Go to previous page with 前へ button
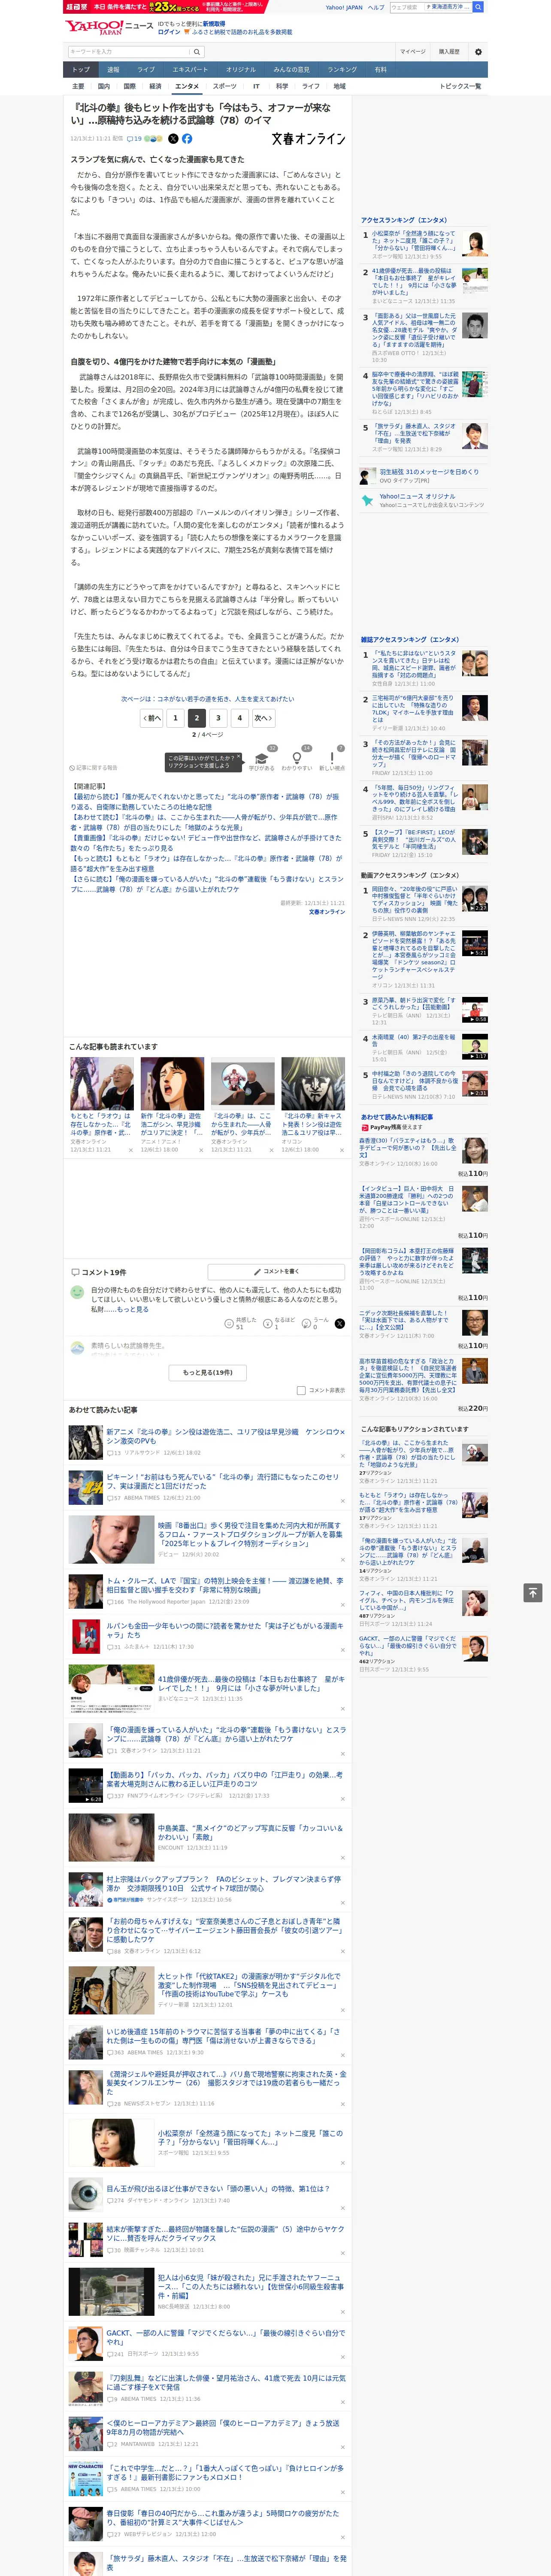 [151, 718]
